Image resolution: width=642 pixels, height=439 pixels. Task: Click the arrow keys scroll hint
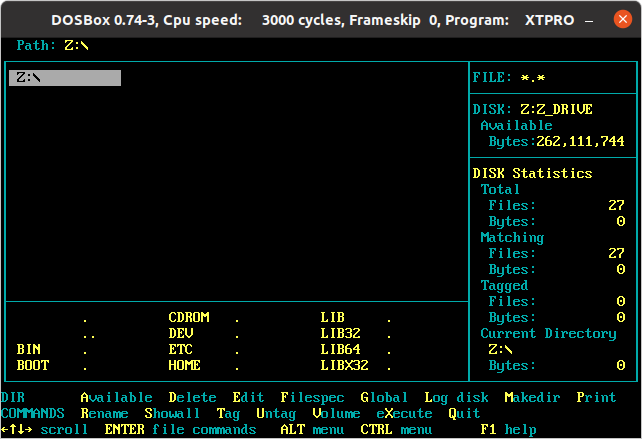[44, 429]
